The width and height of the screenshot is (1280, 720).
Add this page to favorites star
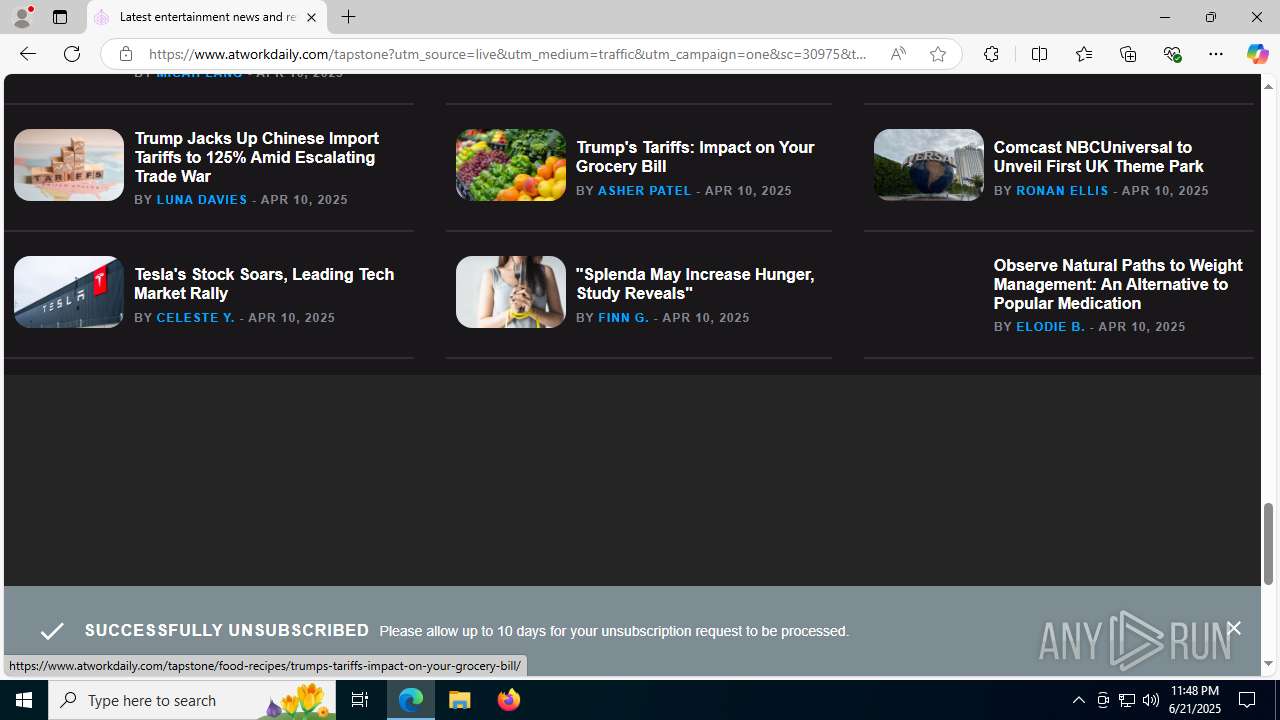[937, 54]
